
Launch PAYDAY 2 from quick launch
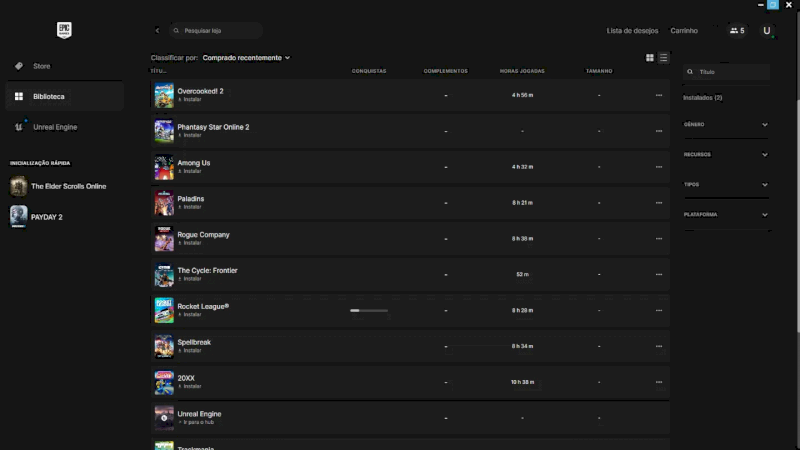46,216
